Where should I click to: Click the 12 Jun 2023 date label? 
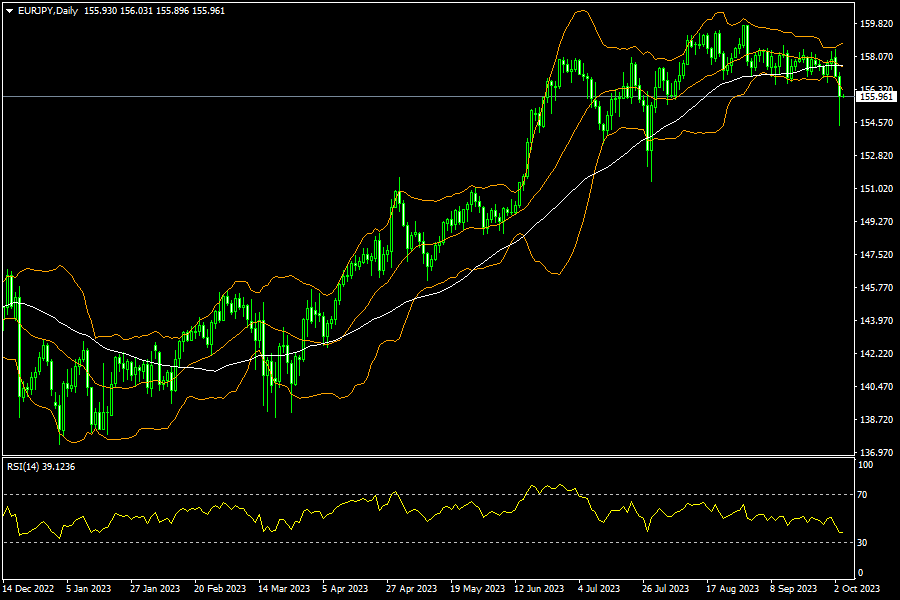pyautogui.click(x=539, y=589)
